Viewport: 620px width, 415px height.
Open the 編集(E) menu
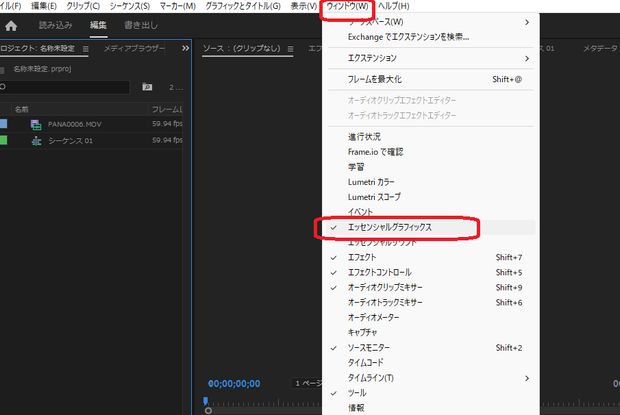pos(43,6)
